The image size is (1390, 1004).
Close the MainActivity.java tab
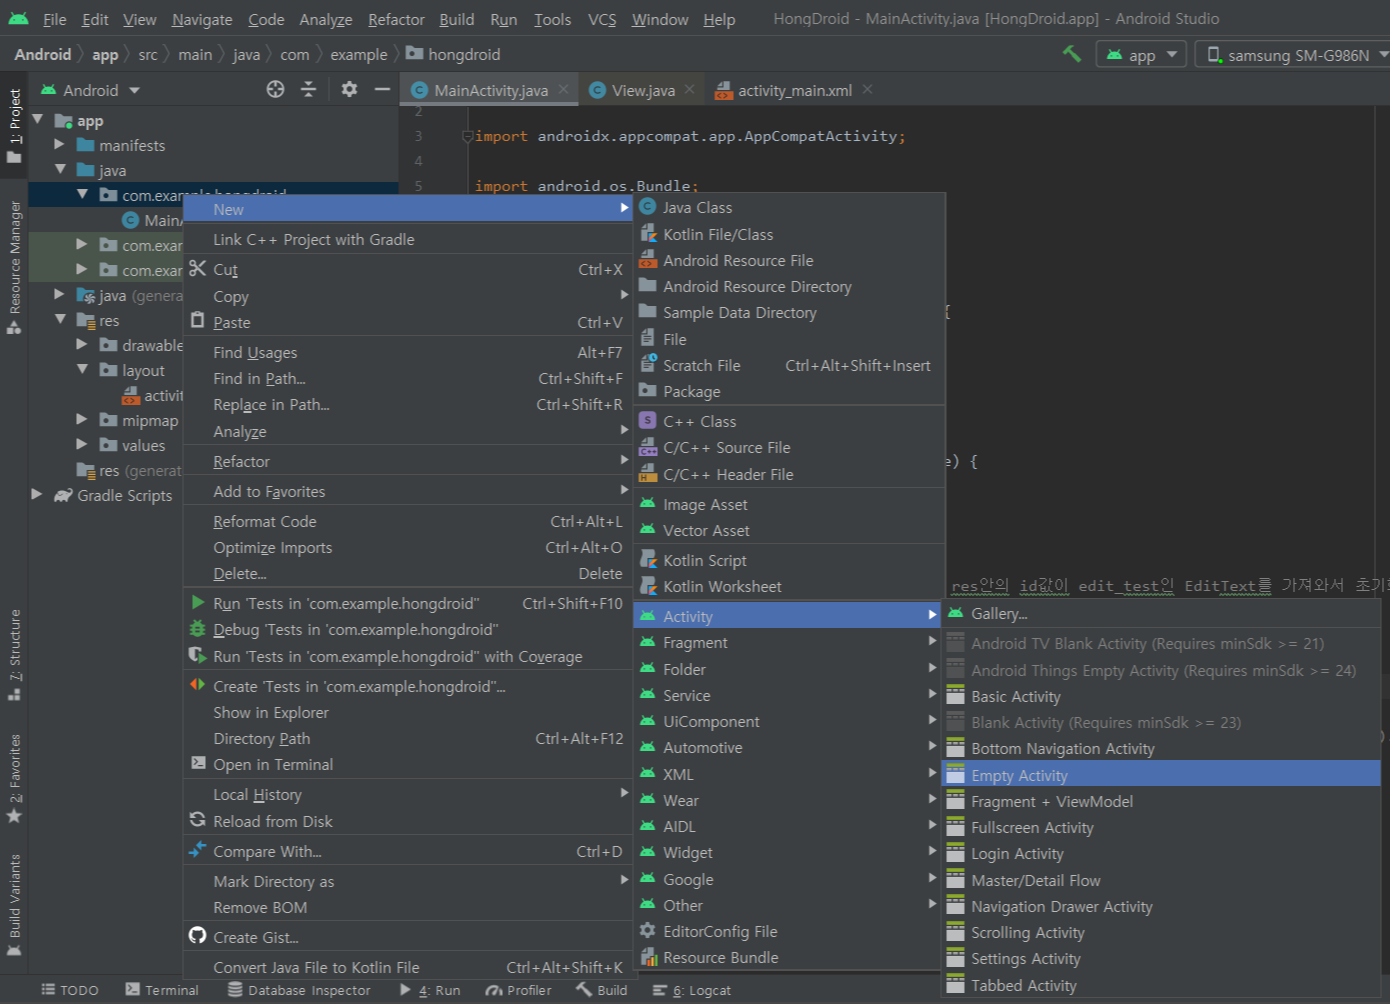coord(564,89)
